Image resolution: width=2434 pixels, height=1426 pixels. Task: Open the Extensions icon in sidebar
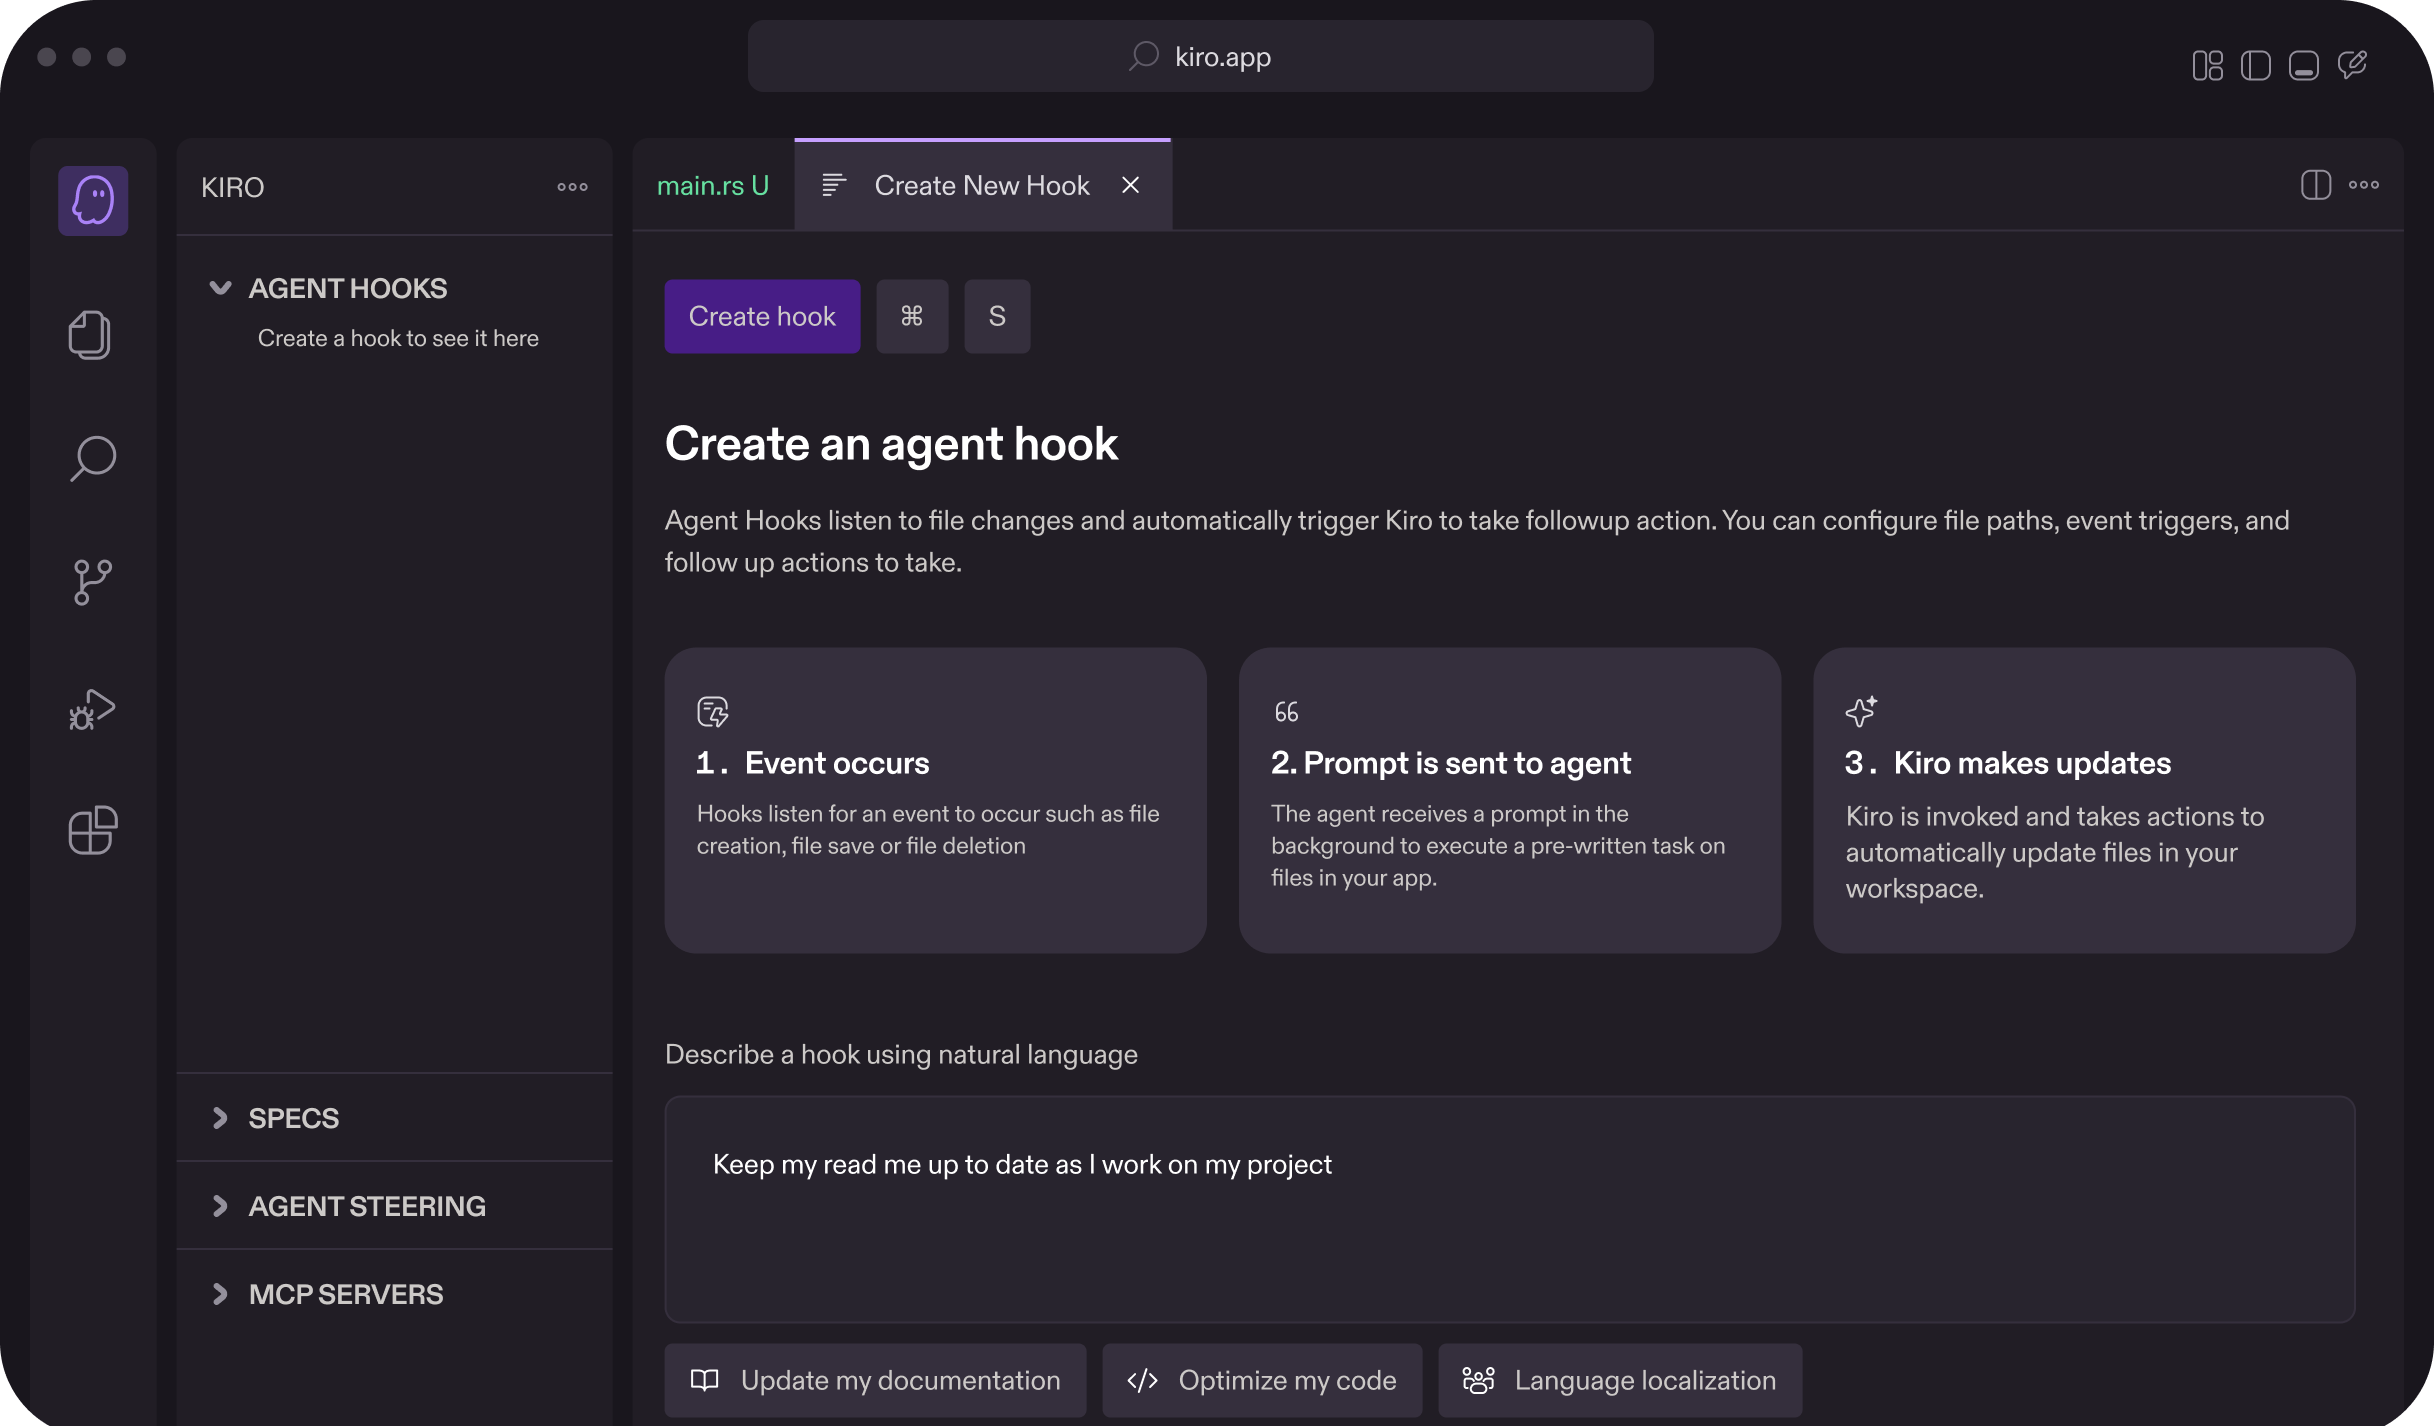(93, 830)
